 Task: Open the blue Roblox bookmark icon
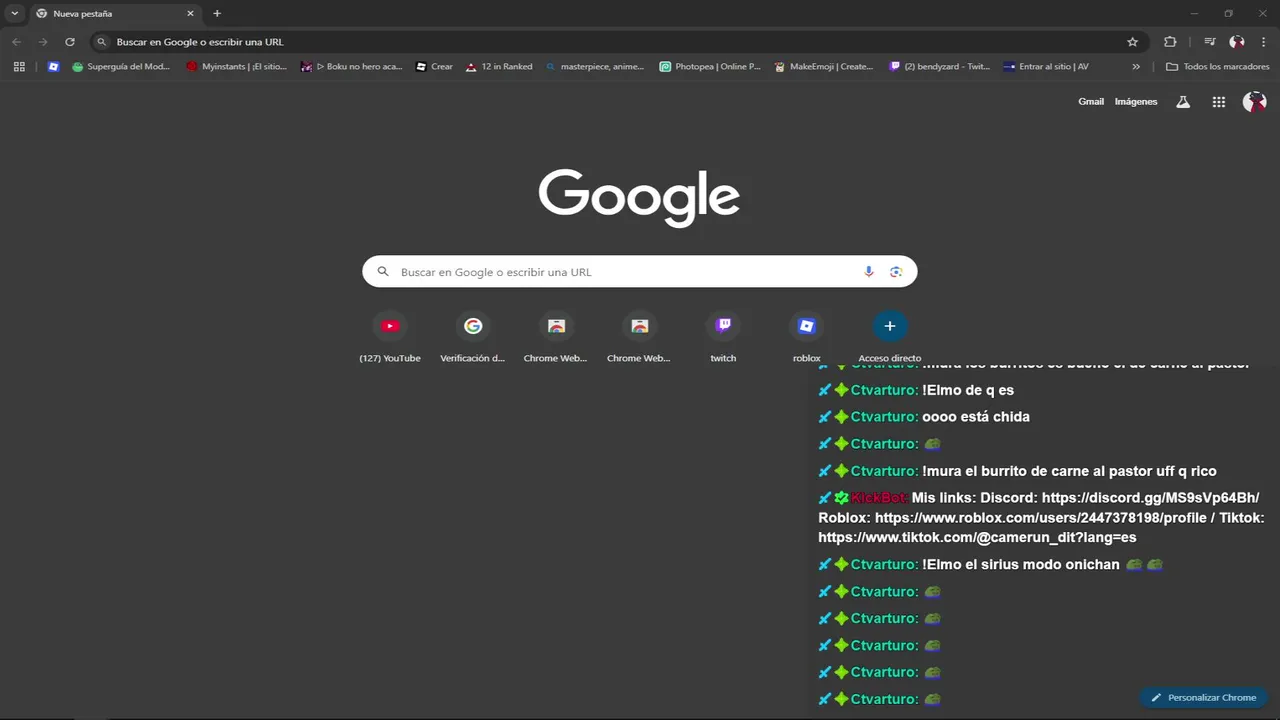(53, 67)
